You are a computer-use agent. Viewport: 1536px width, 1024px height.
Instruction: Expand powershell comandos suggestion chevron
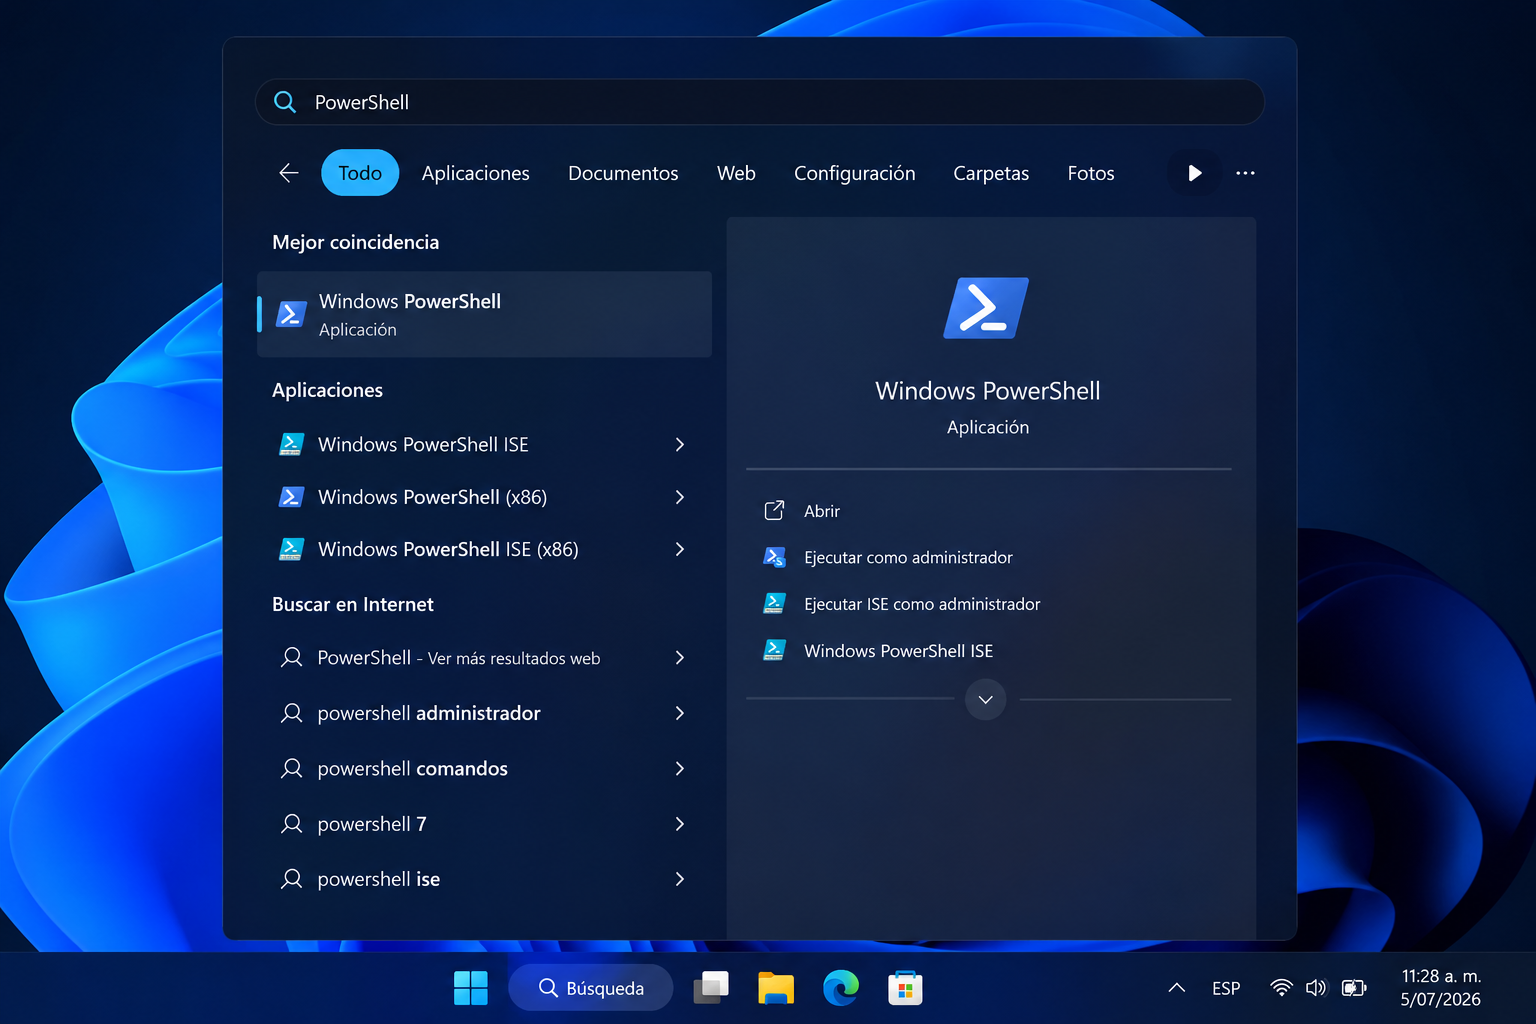coord(680,768)
